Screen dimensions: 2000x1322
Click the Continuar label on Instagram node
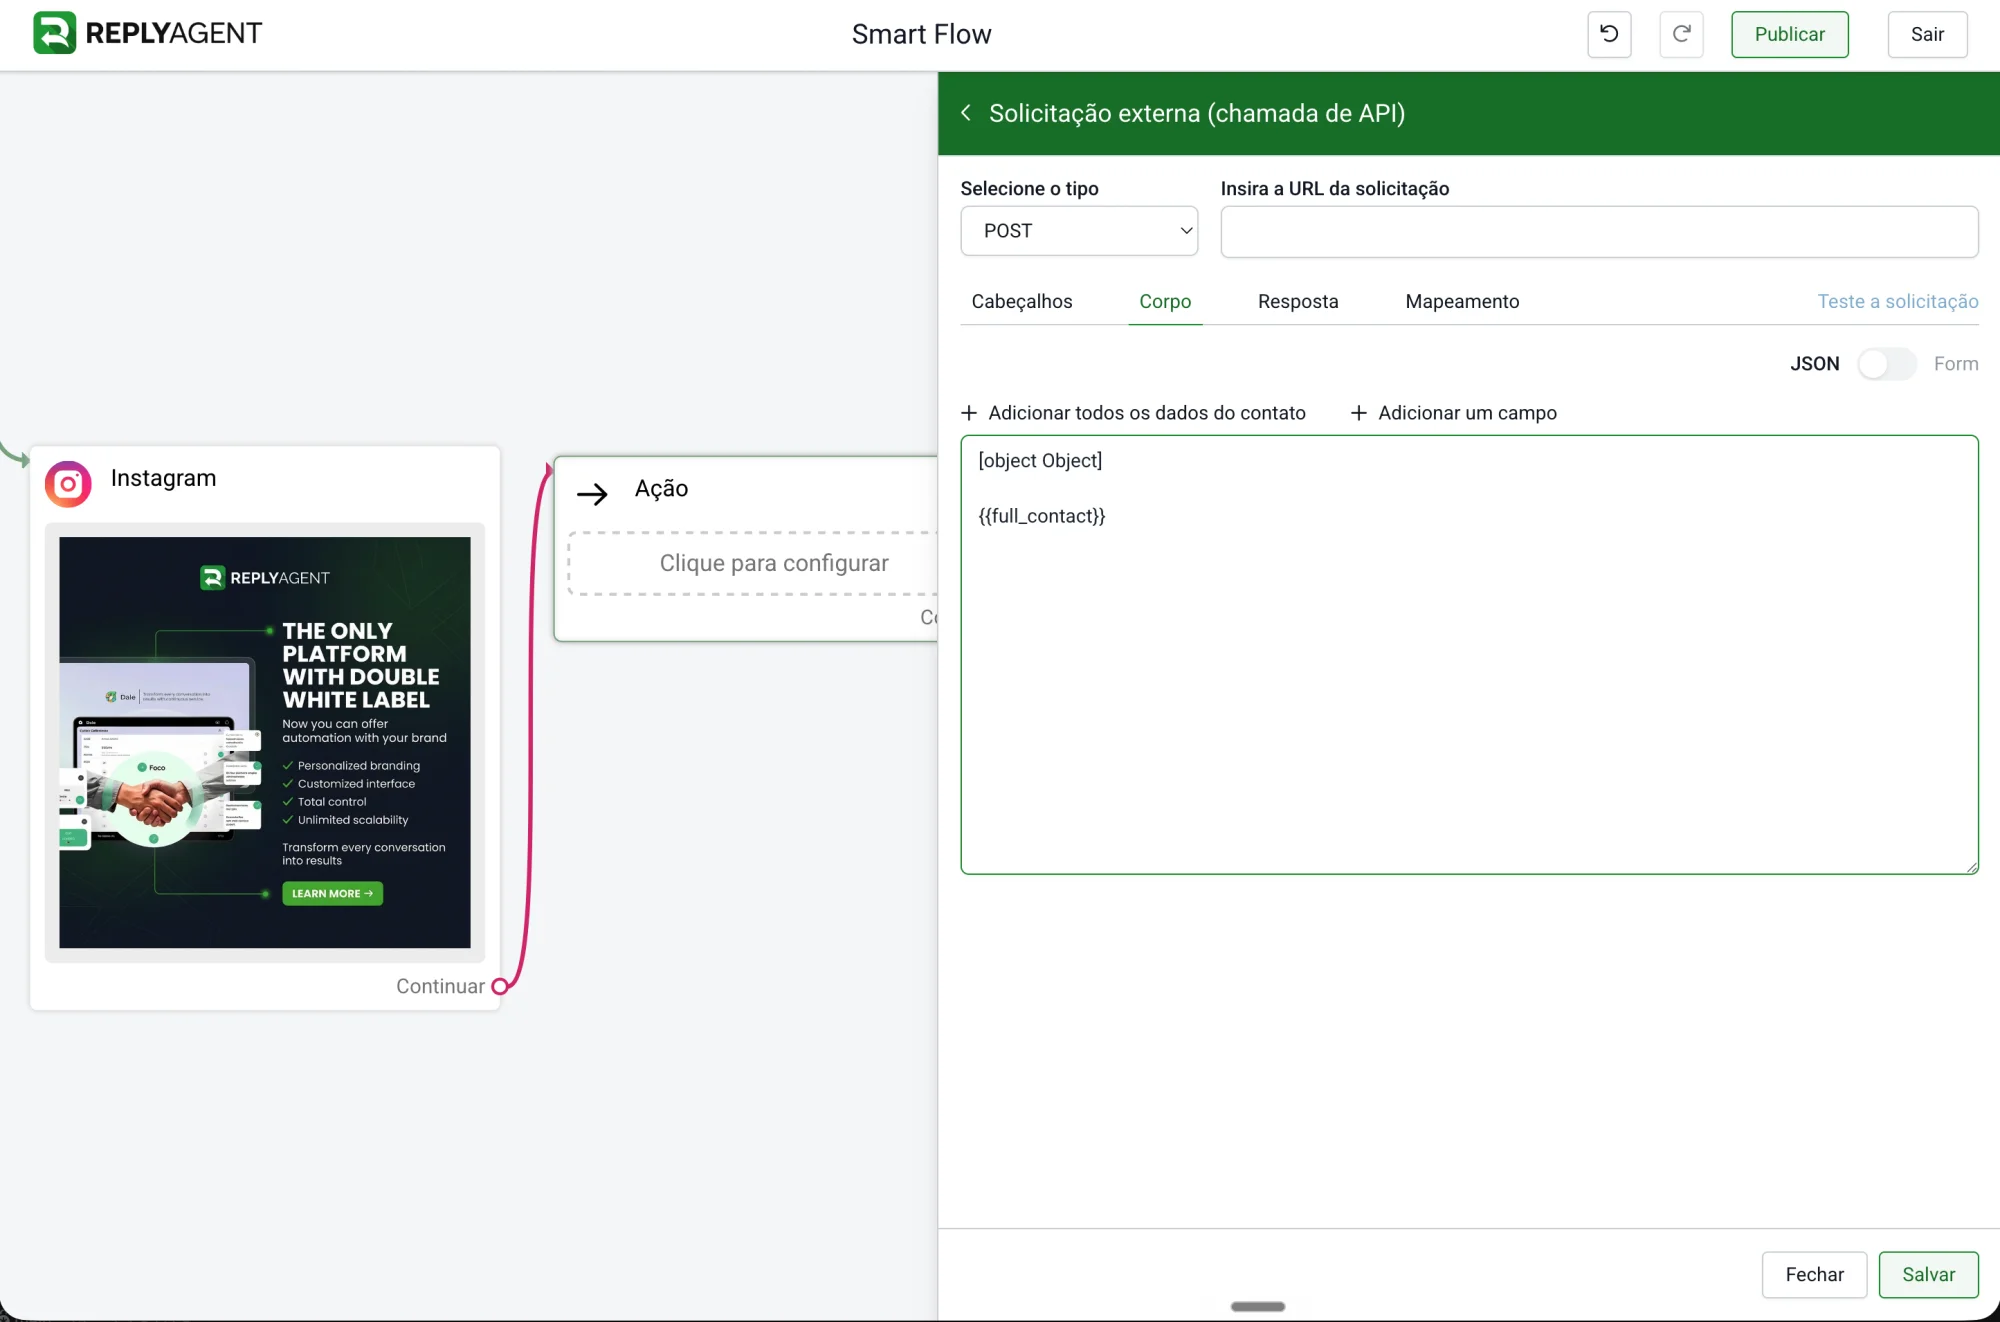[440, 986]
